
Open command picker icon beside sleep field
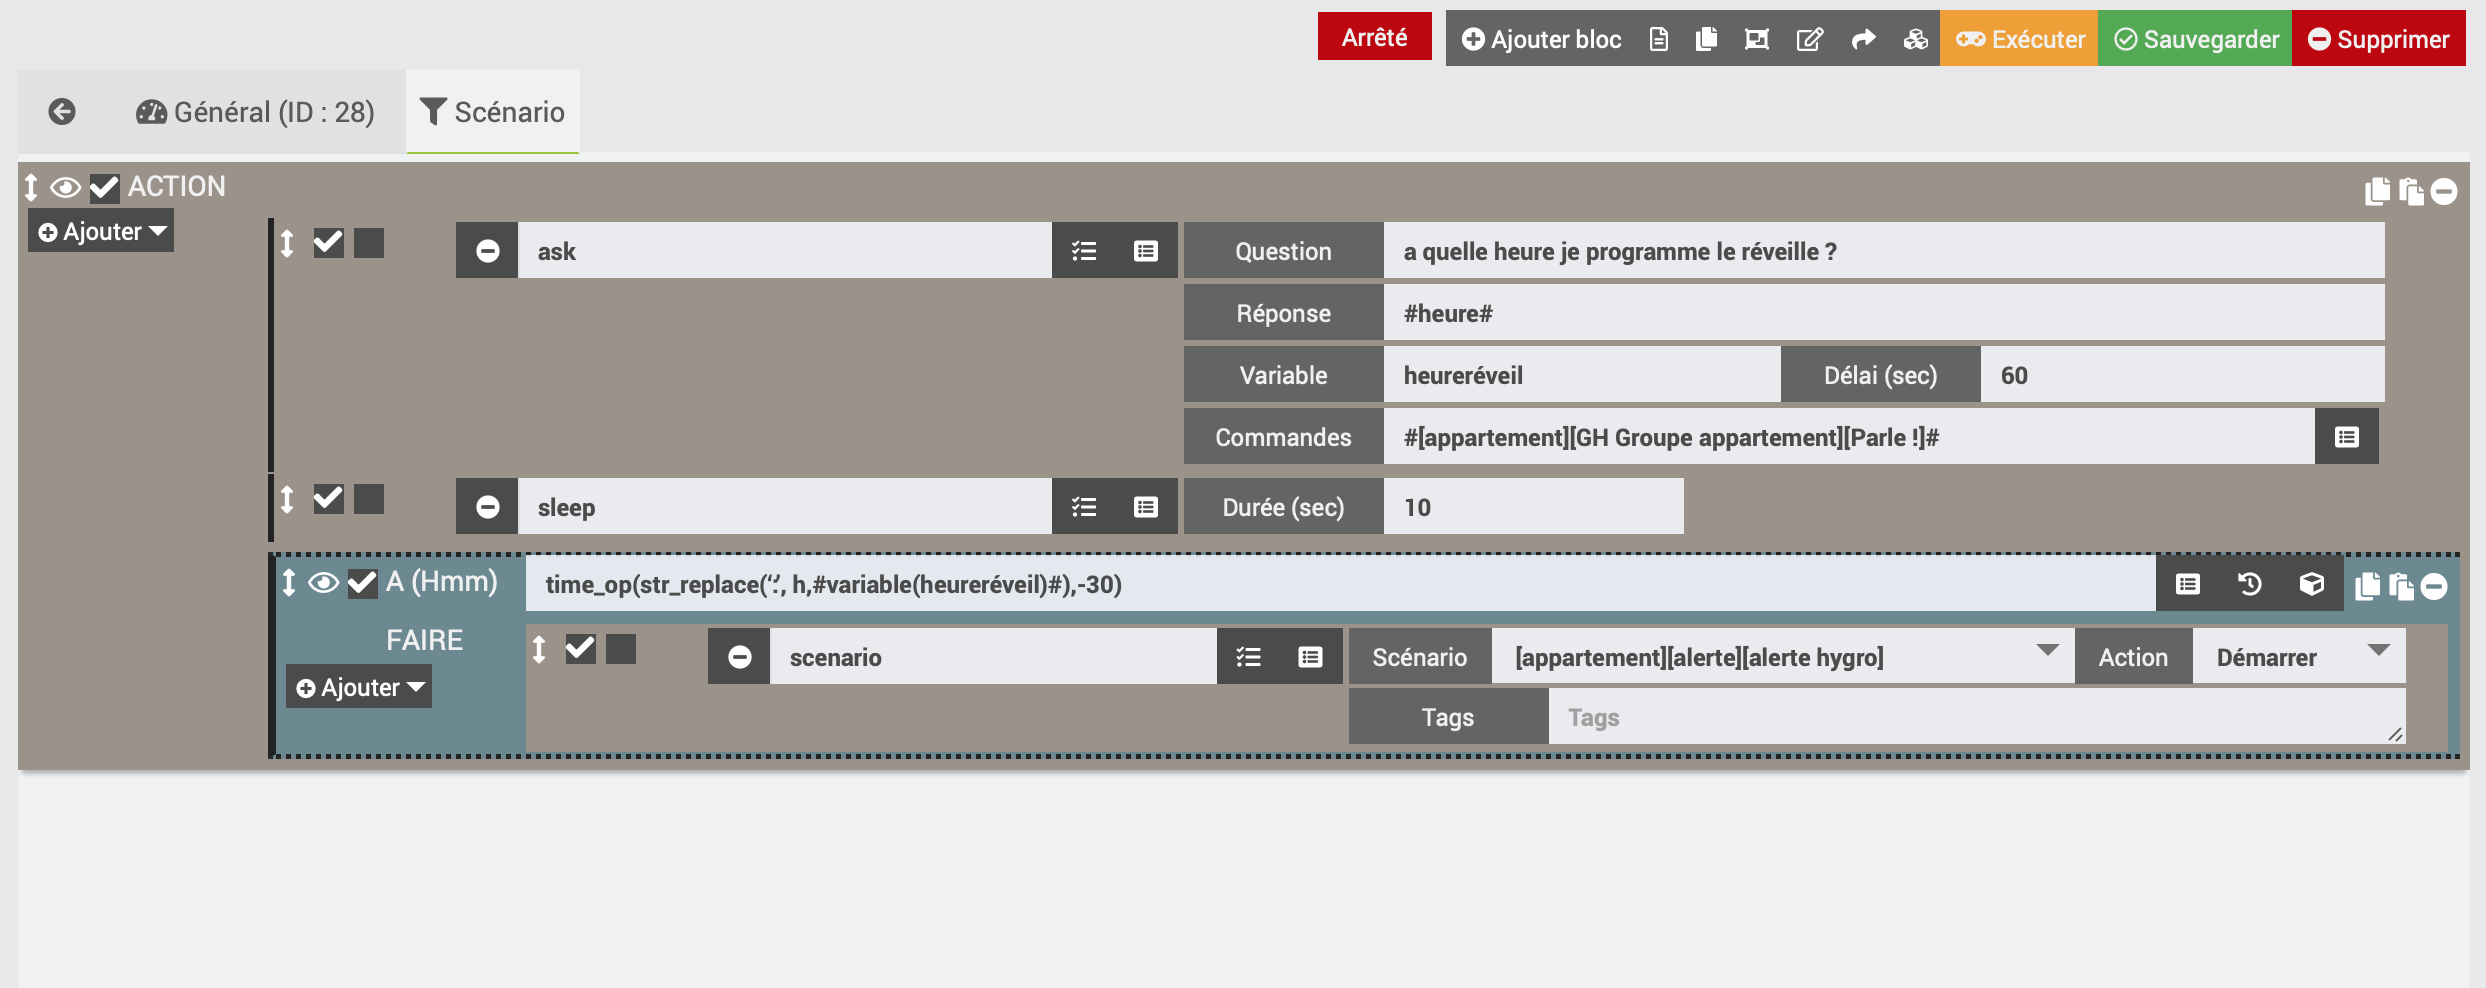click(1146, 506)
